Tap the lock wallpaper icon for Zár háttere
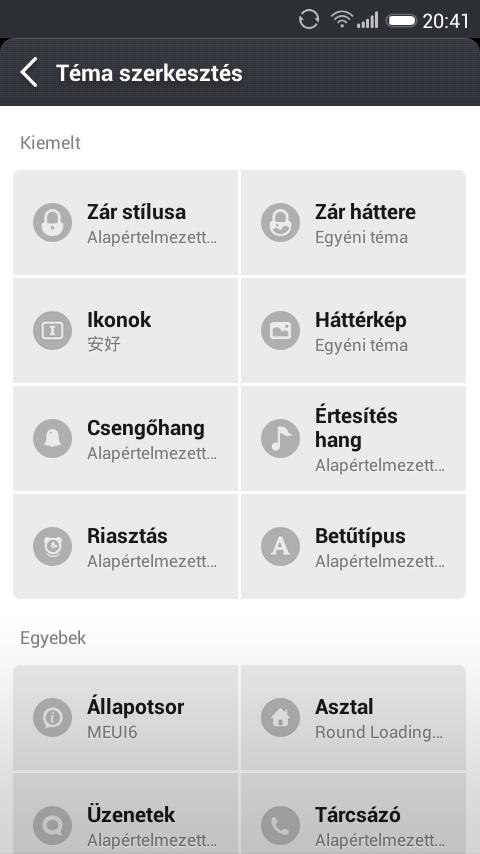The width and height of the screenshot is (480, 854). coord(281,222)
